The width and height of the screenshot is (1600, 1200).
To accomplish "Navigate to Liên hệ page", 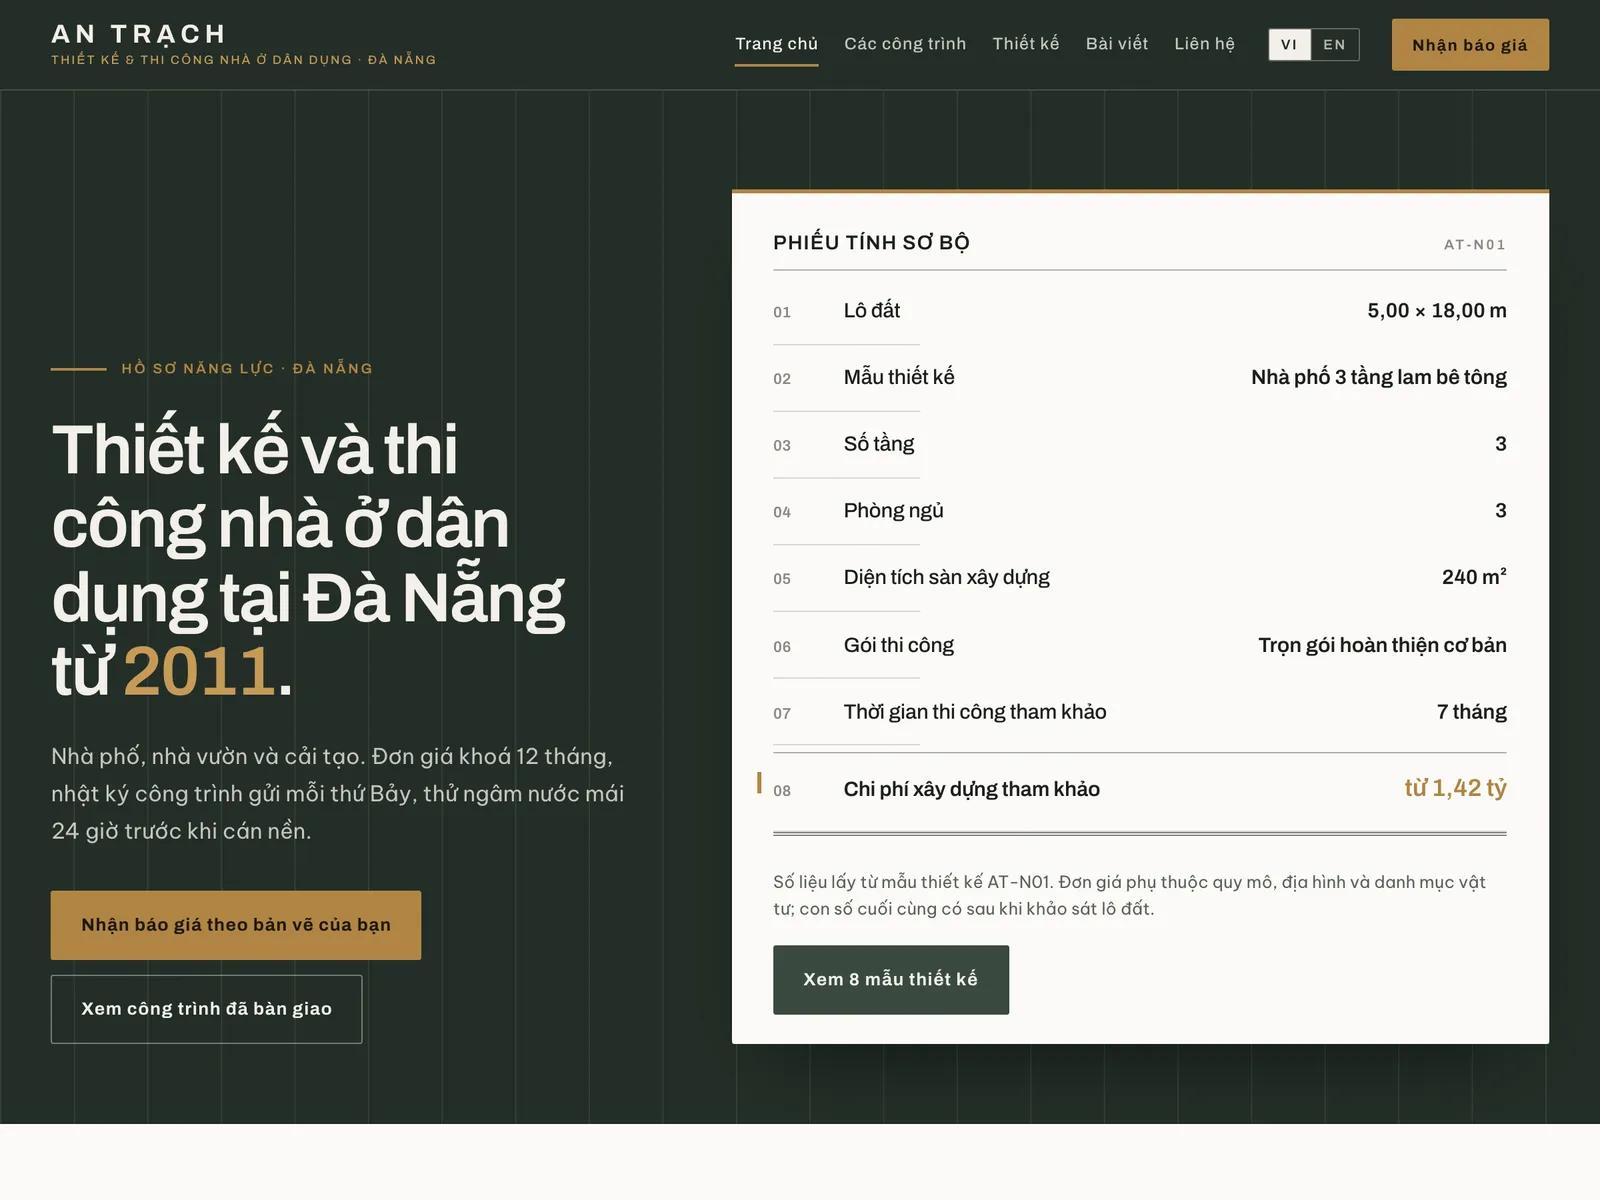I will click(x=1204, y=44).
